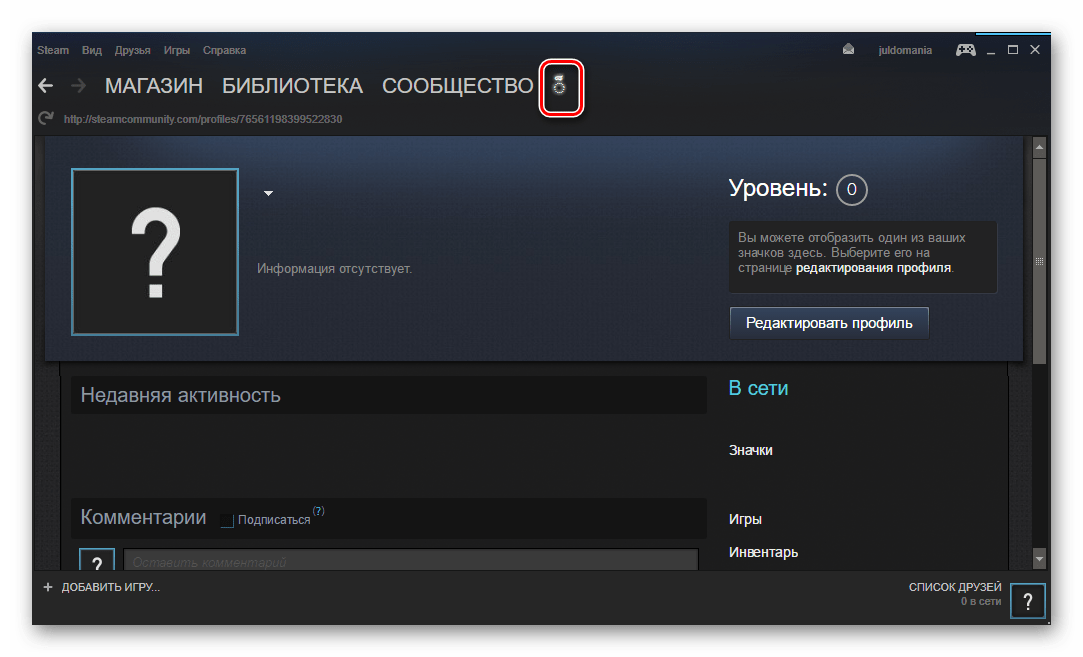The width and height of the screenshot is (1083, 657).
Task: Click the plus icon next to ДОБАВИТЬ ИГРУ
Action: click(x=48, y=587)
